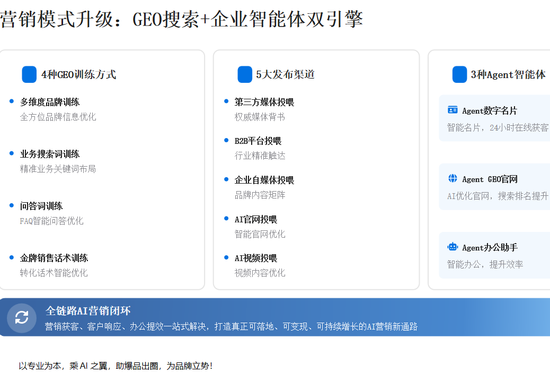
Task: Click the item 业务搜索词训练
Action: 50,154
